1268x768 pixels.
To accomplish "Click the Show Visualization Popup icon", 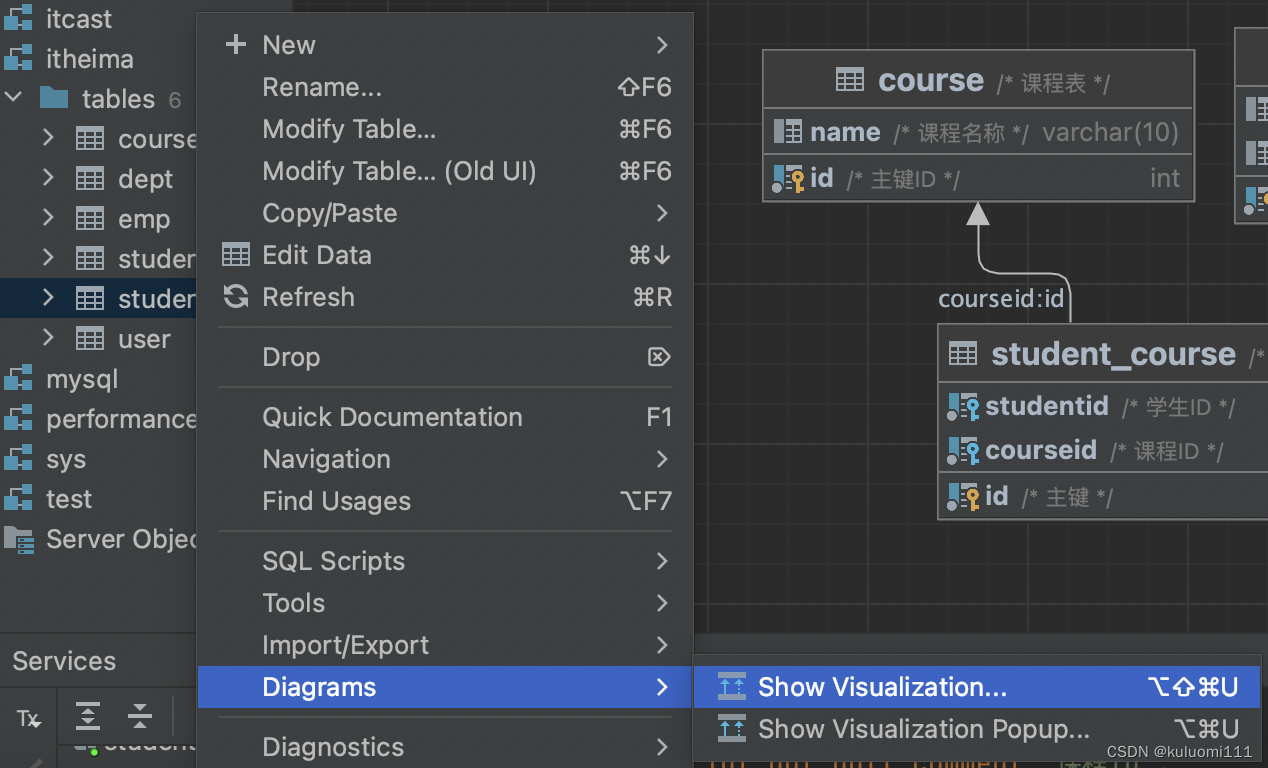I will coord(732,729).
